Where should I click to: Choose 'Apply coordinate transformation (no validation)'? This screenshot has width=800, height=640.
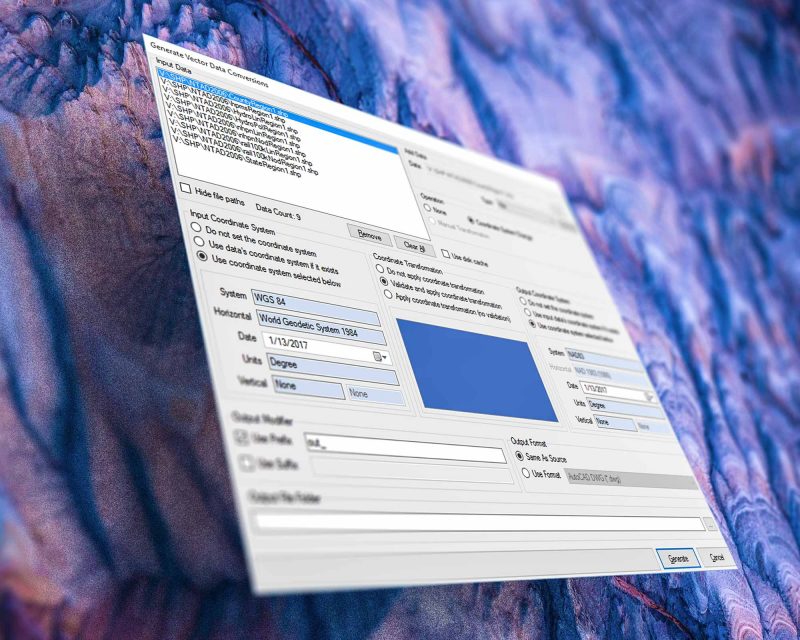click(x=388, y=294)
